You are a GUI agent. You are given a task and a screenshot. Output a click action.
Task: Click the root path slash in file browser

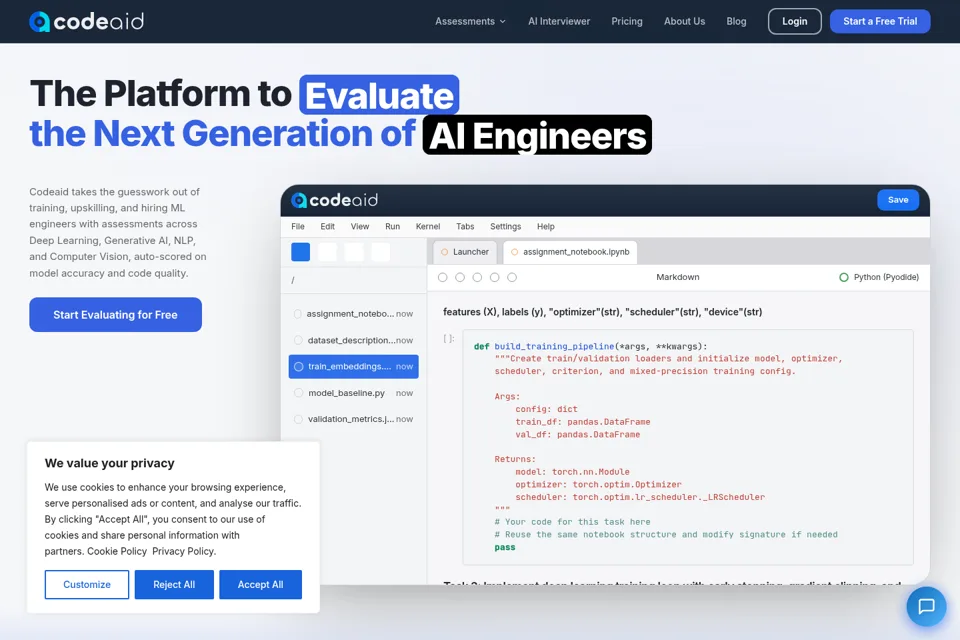click(293, 280)
